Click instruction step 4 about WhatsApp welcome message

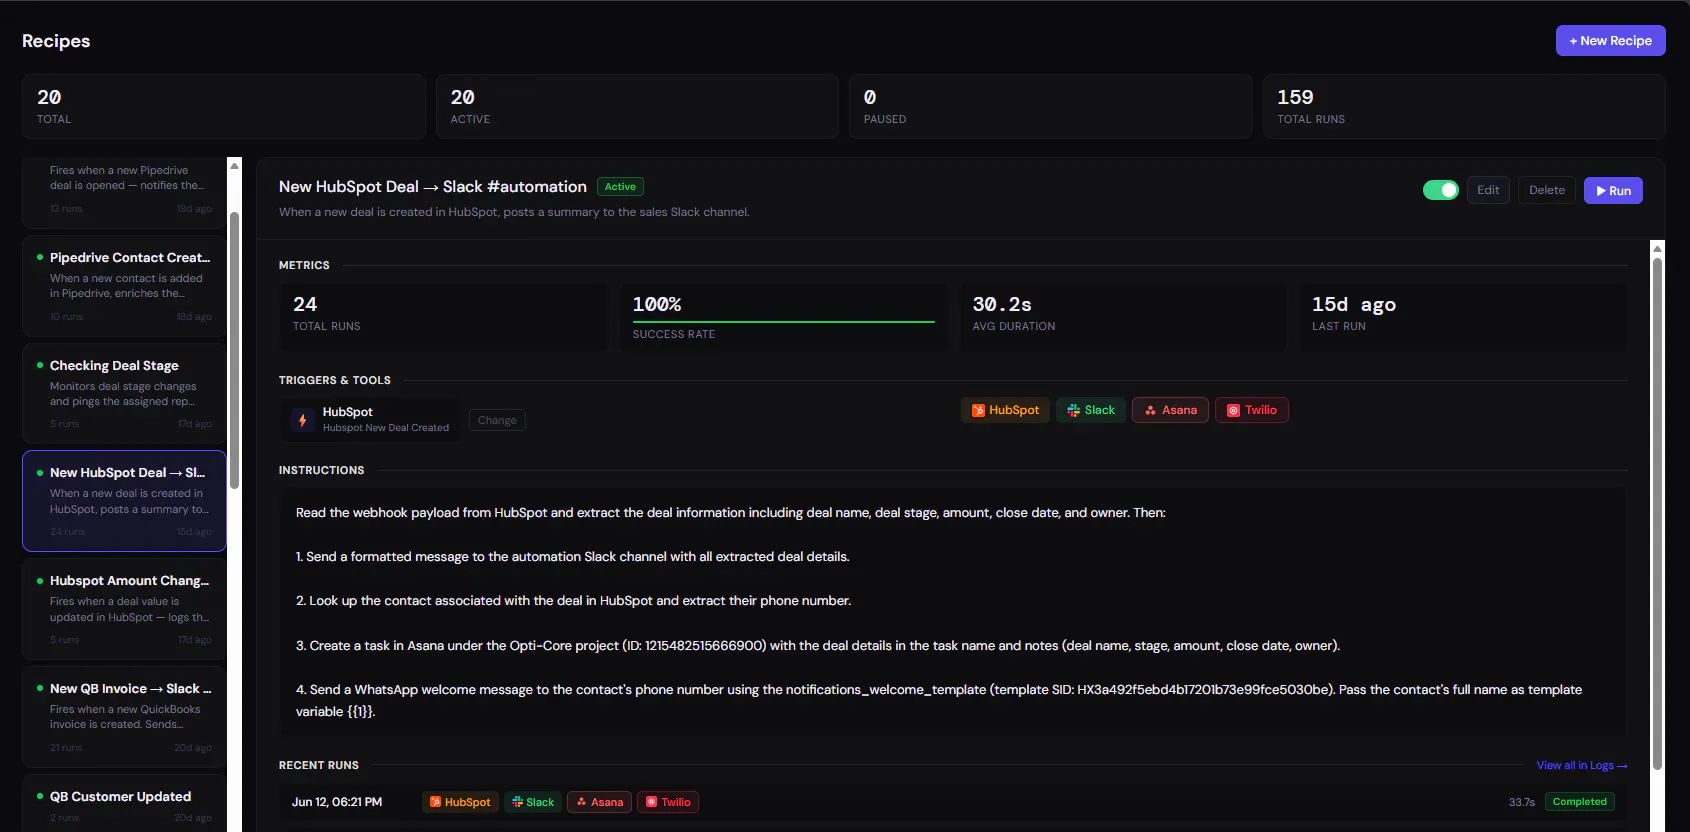939,701
